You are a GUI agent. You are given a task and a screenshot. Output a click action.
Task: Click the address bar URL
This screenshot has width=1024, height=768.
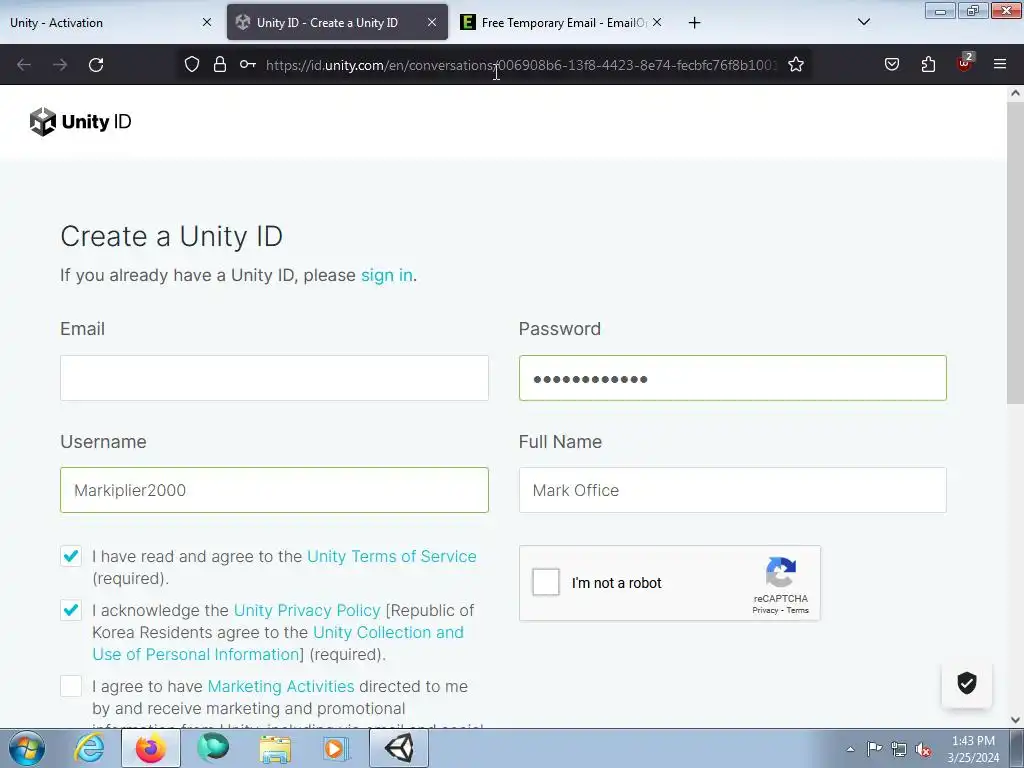[521, 65]
